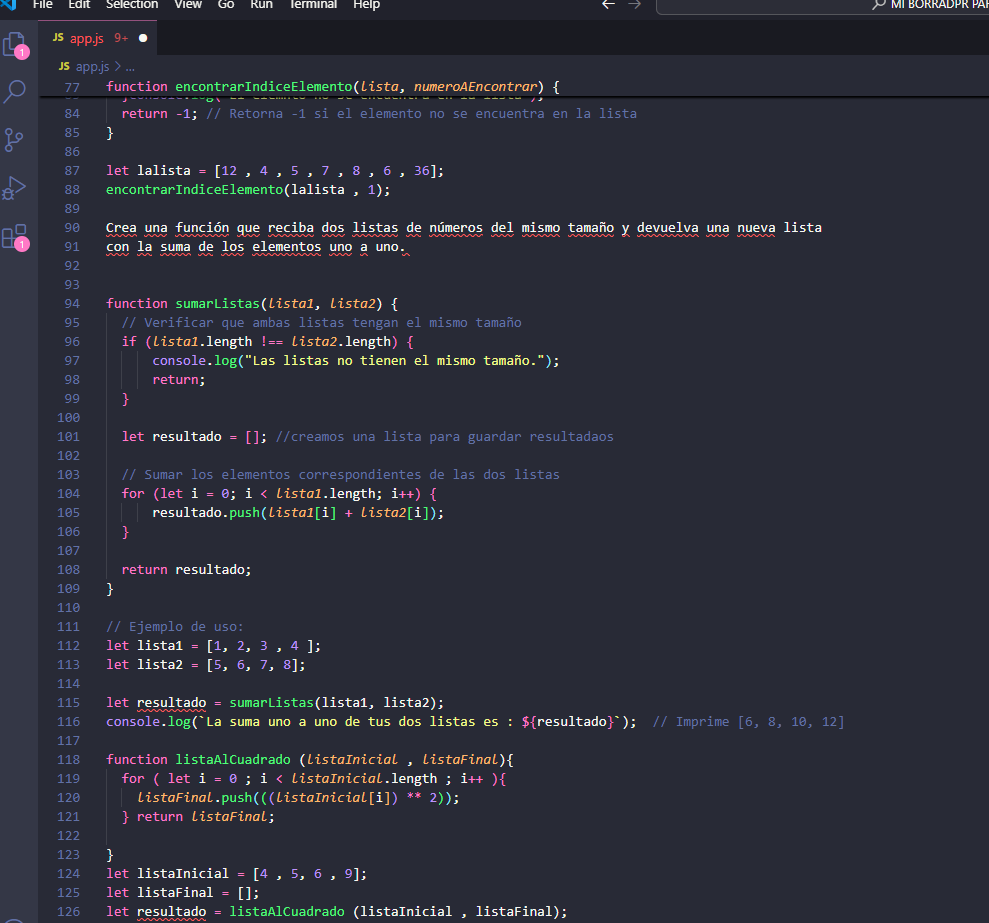Click the app.js breadcrumb item
Image resolution: width=989 pixels, height=923 pixels.
pos(92,66)
